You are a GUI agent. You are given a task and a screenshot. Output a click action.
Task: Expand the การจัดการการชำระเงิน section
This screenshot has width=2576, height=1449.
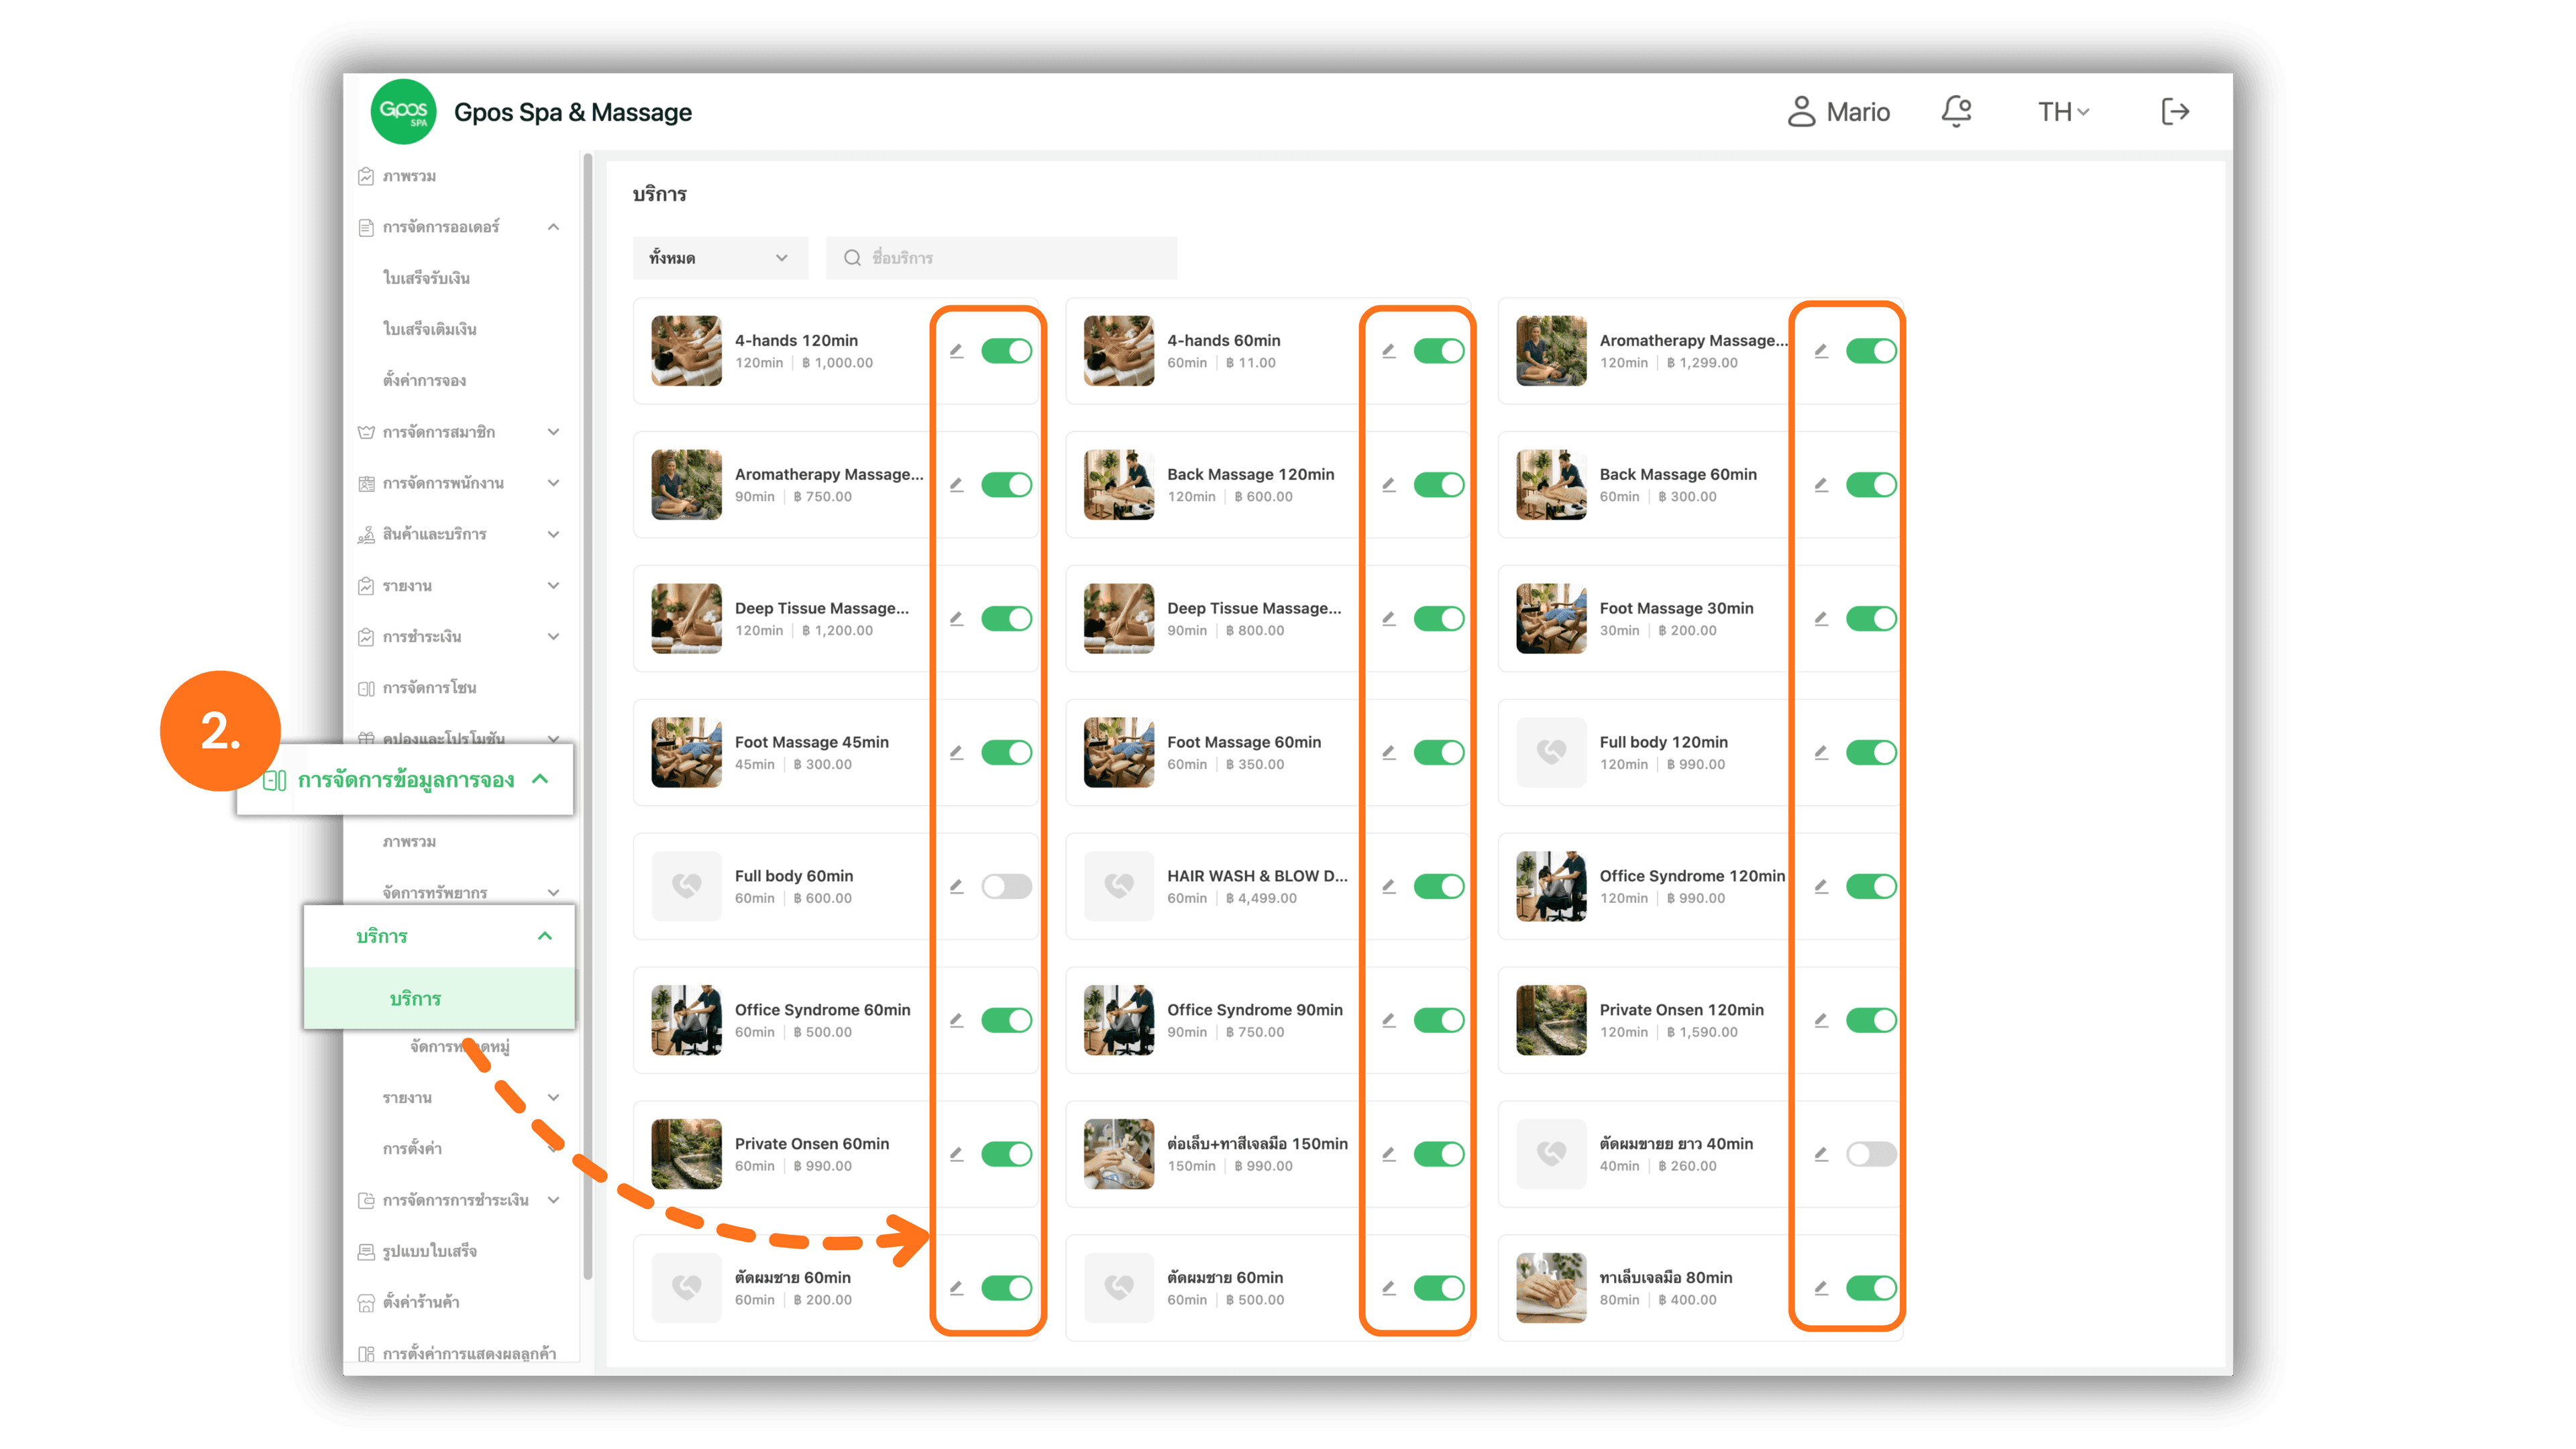click(x=459, y=1201)
